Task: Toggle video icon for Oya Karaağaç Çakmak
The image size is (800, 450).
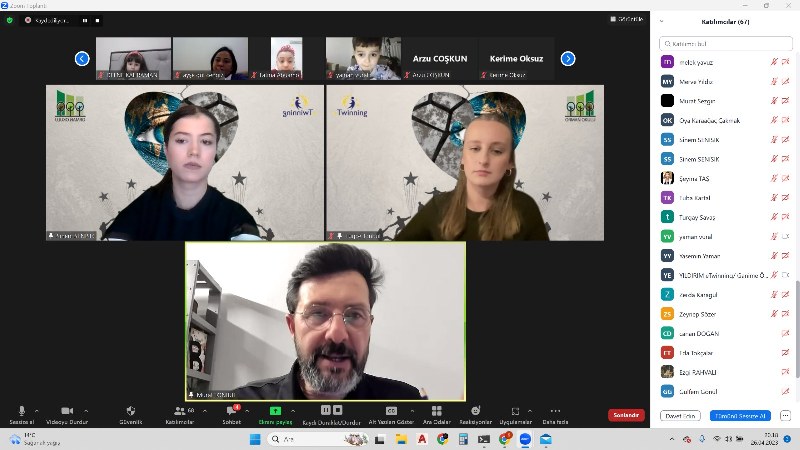Action: (x=785, y=120)
